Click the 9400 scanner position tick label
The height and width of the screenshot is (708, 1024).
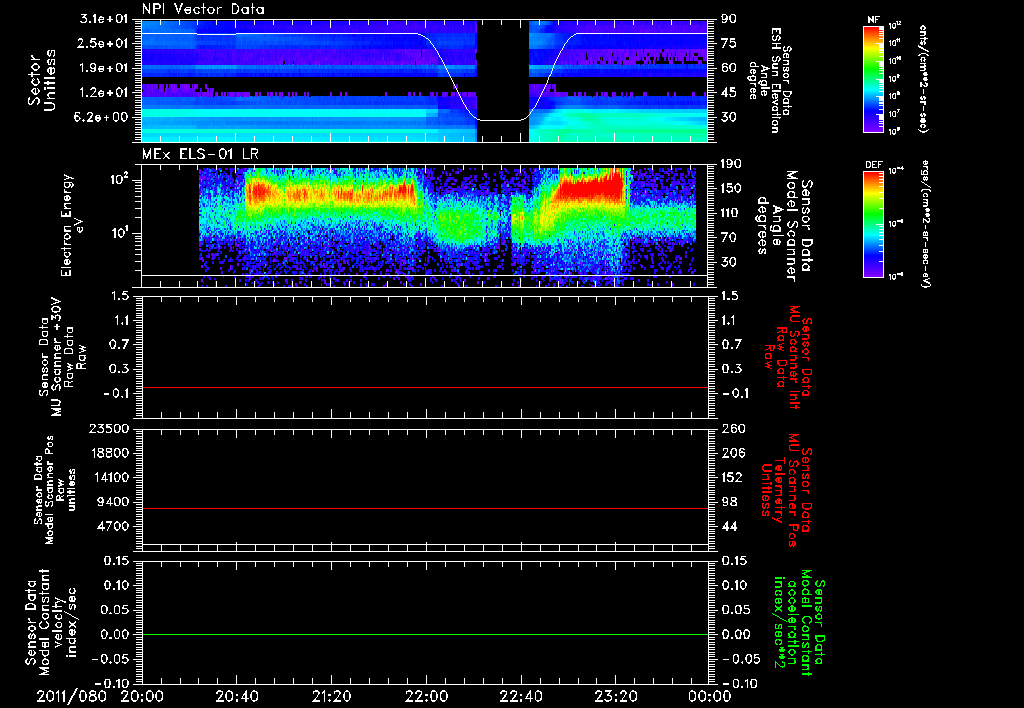(113, 502)
